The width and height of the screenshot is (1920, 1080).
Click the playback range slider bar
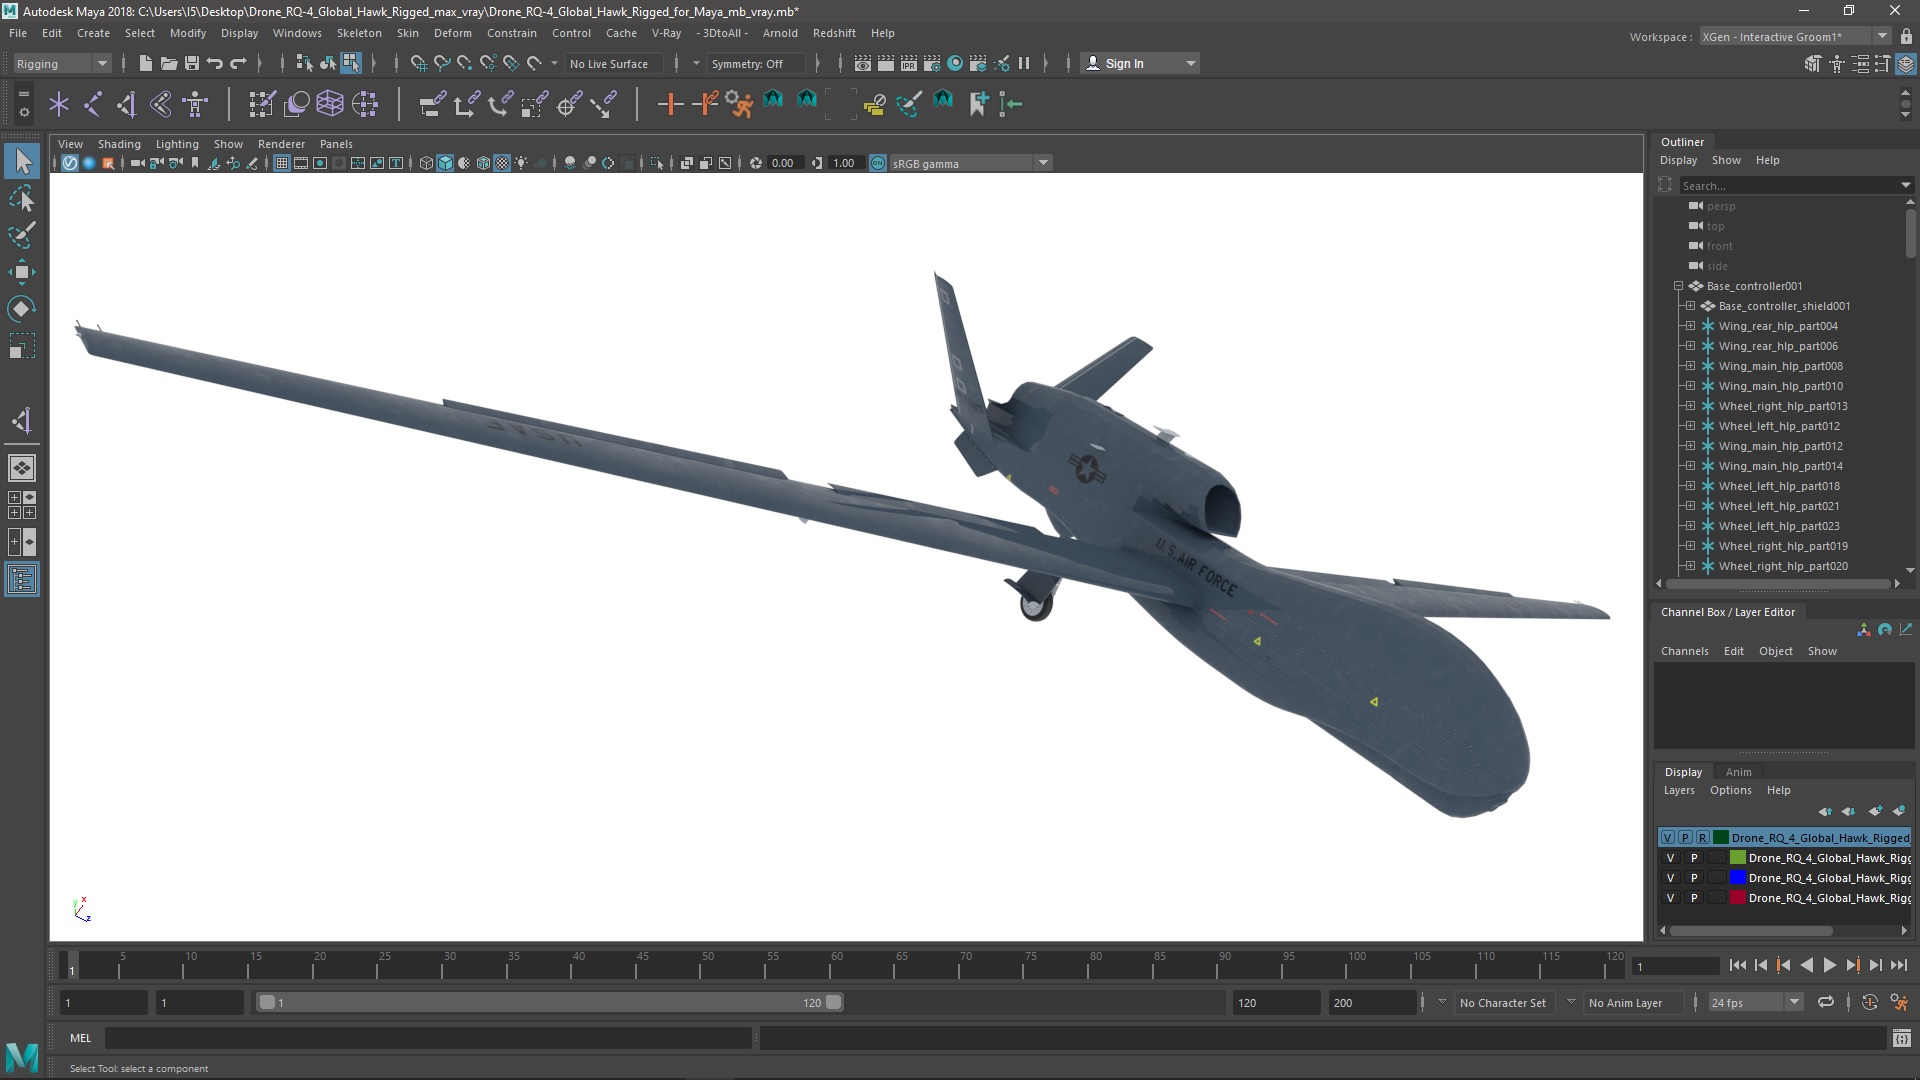click(x=550, y=1002)
